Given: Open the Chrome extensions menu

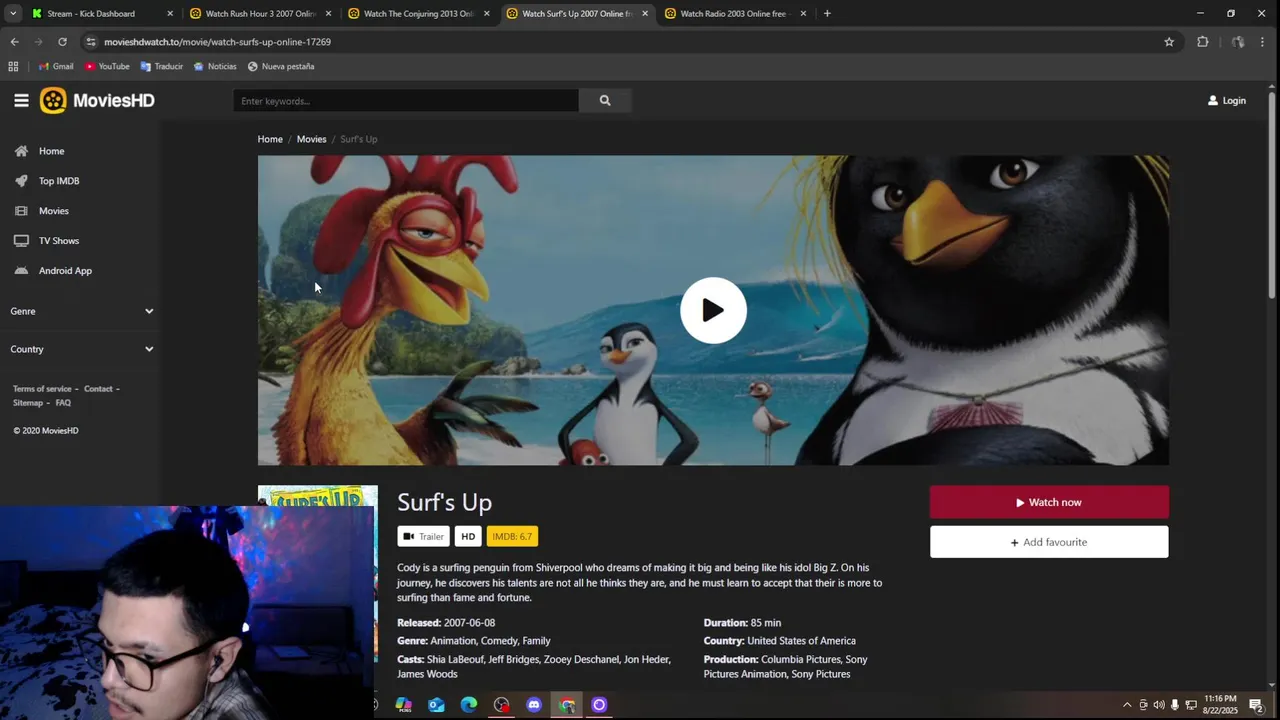Looking at the screenshot, I should pyautogui.click(x=1203, y=42).
